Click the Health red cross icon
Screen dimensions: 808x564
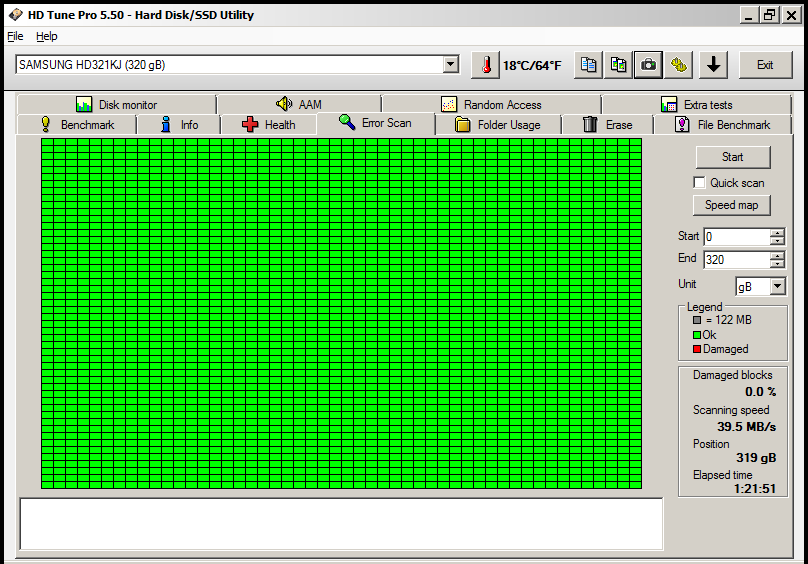tap(250, 124)
